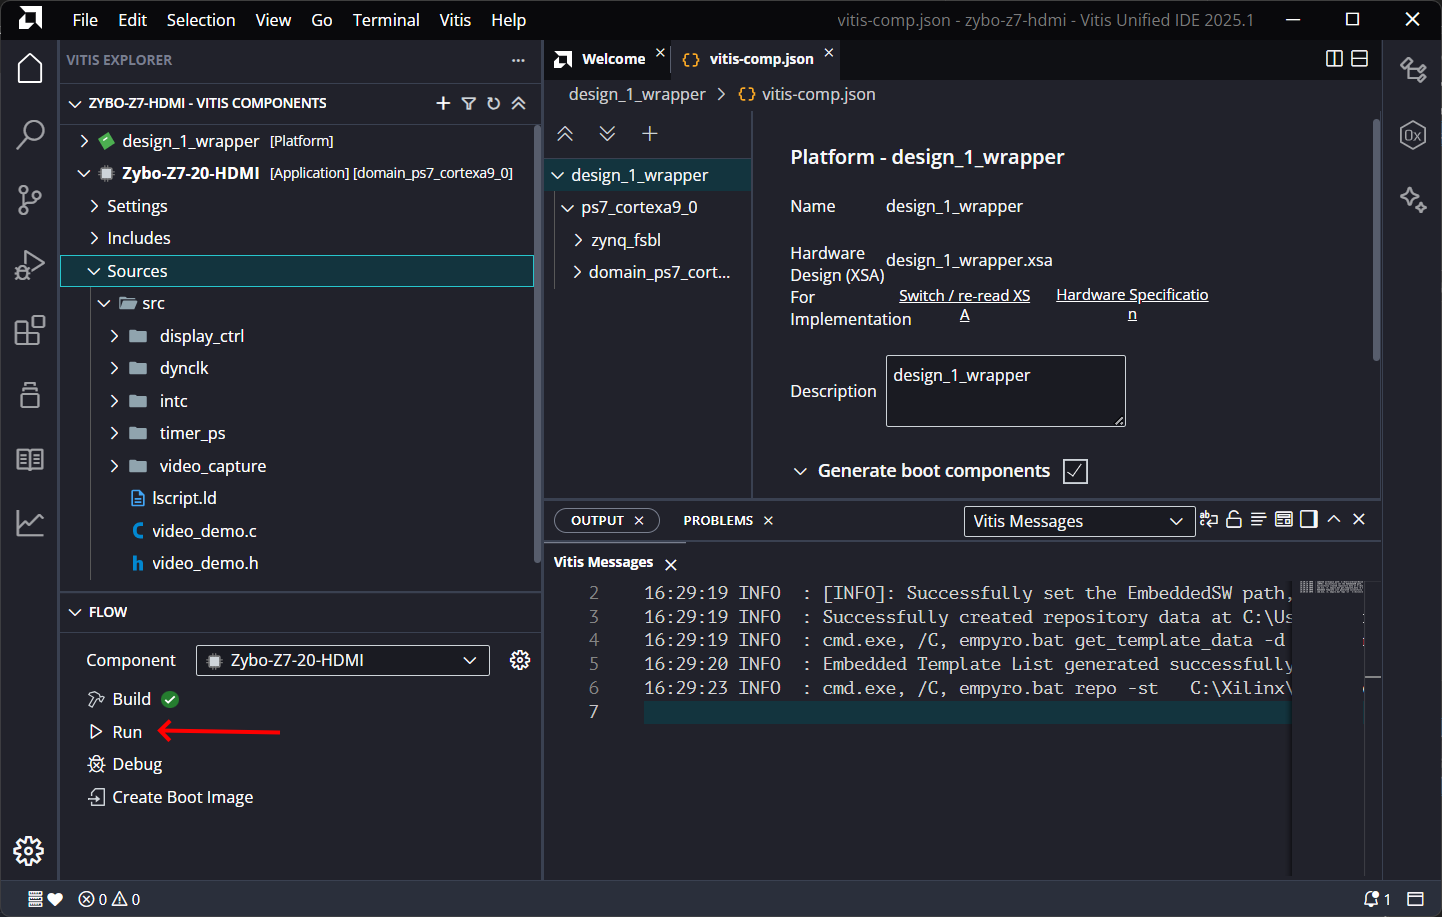Open lscript.ld file

pyautogui.click(x=184, y=498)
